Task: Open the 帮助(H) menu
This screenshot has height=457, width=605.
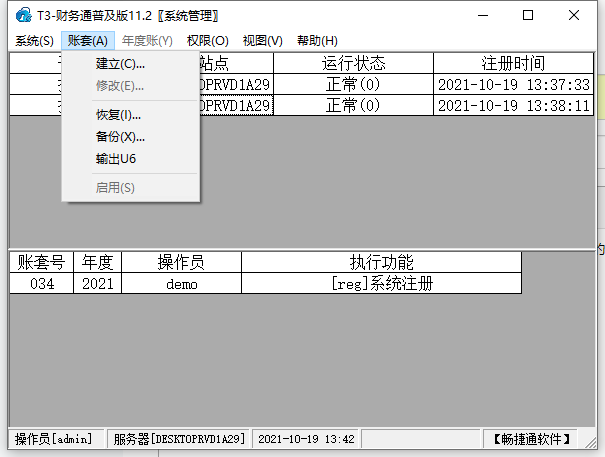Action: pos(317,41)
